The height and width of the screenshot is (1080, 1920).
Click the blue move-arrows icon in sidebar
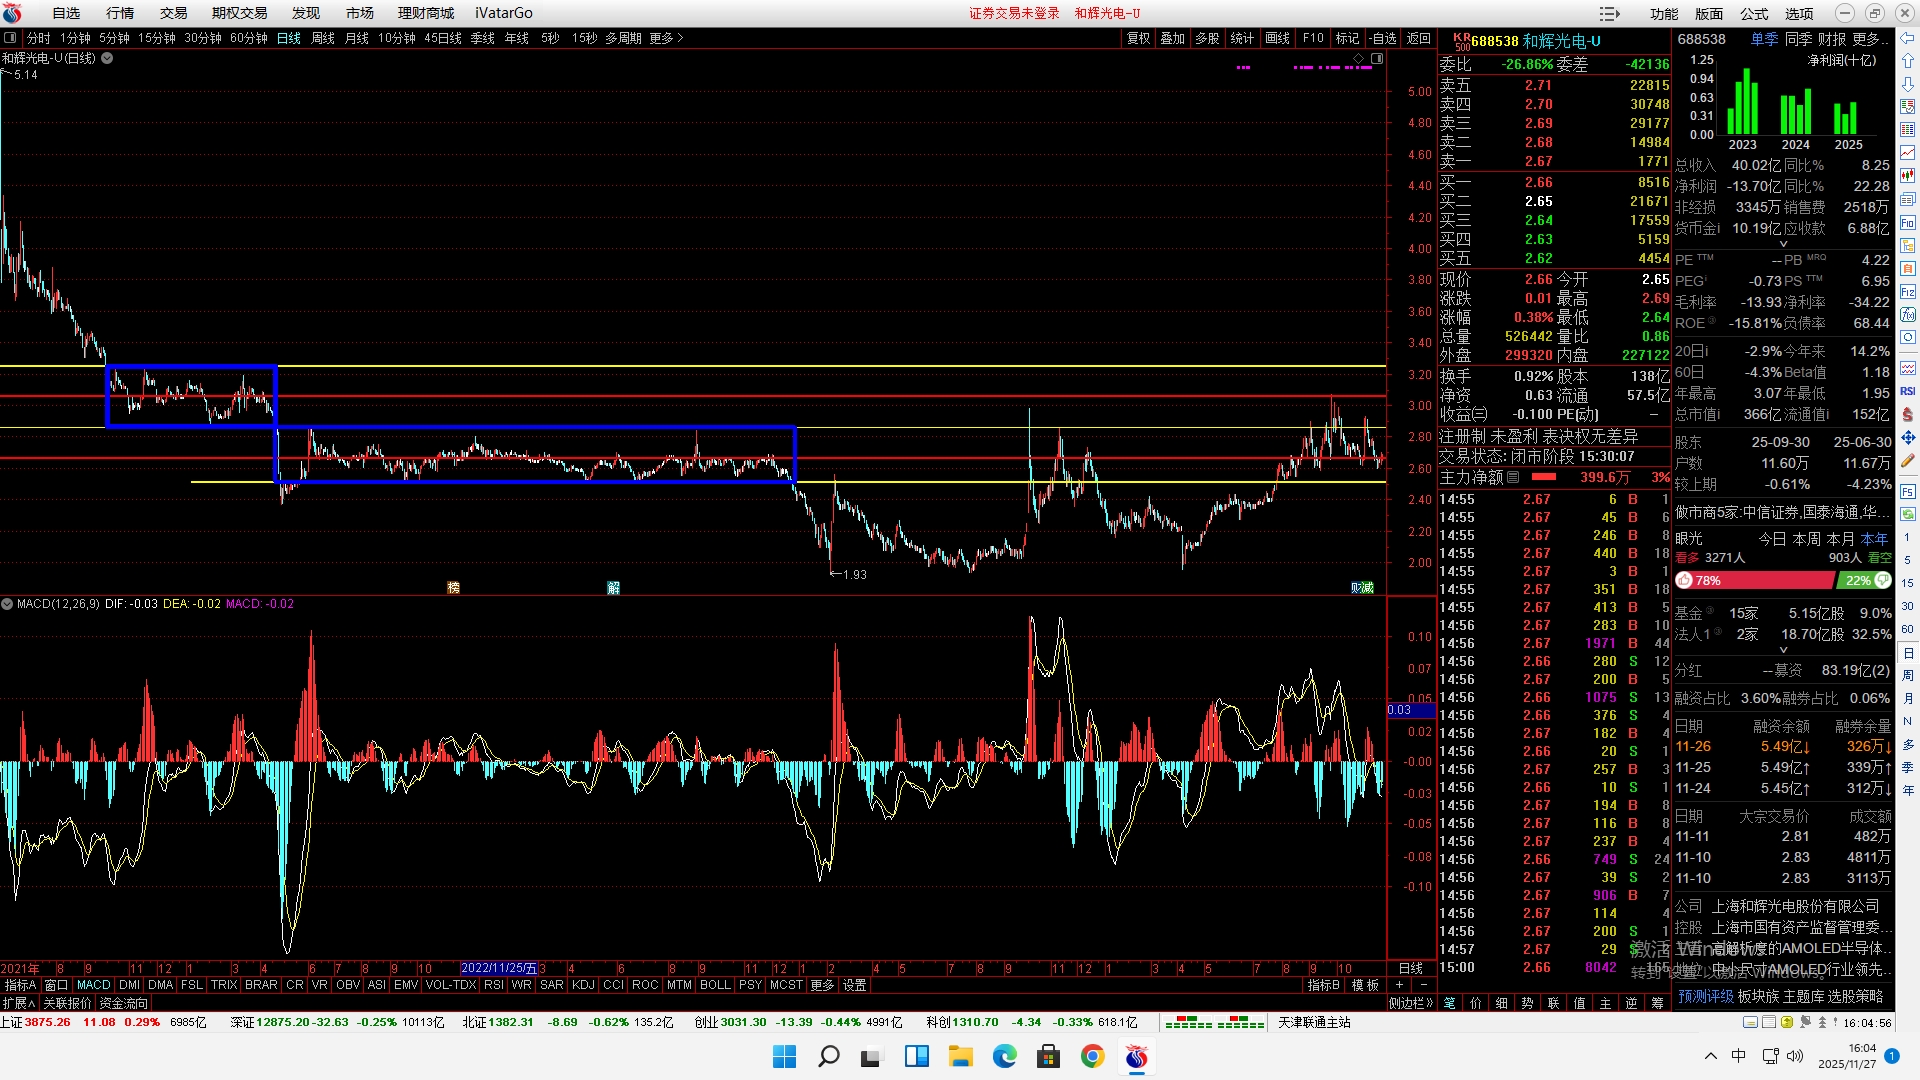click(1907, 437)
